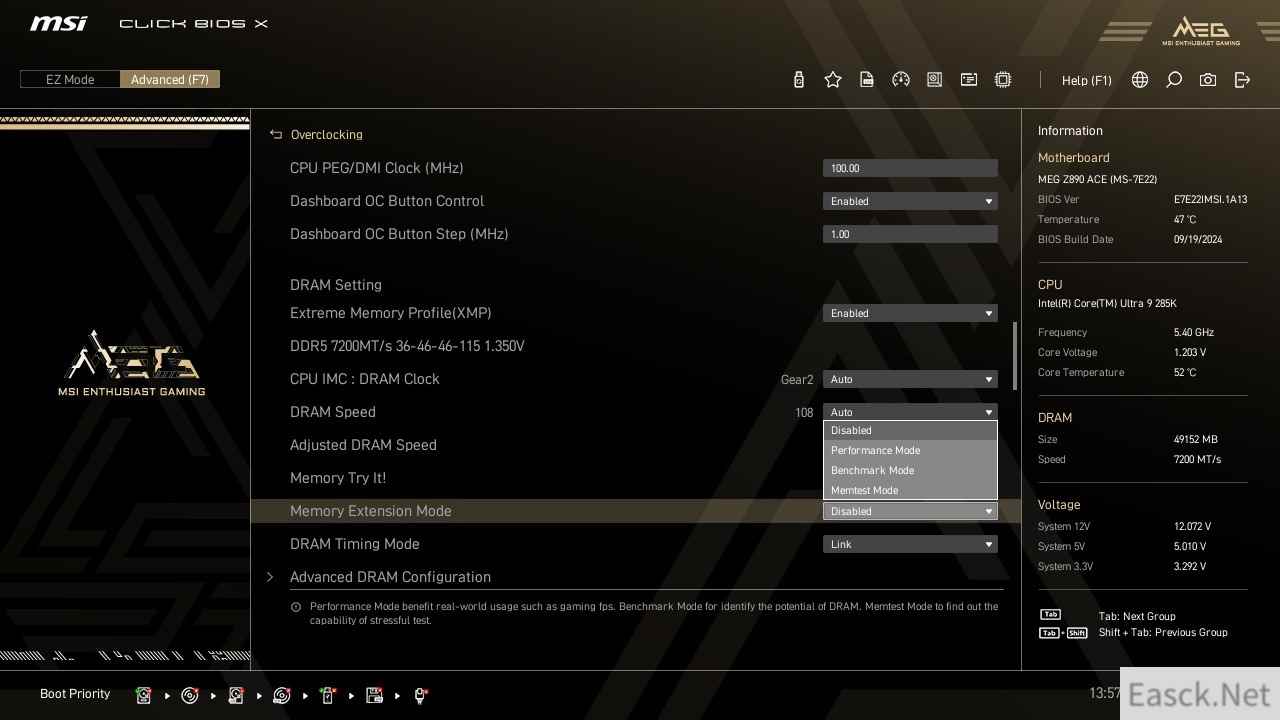Click the Memory Extension Mode label
1280x720 pixels.
pos(371,511)
